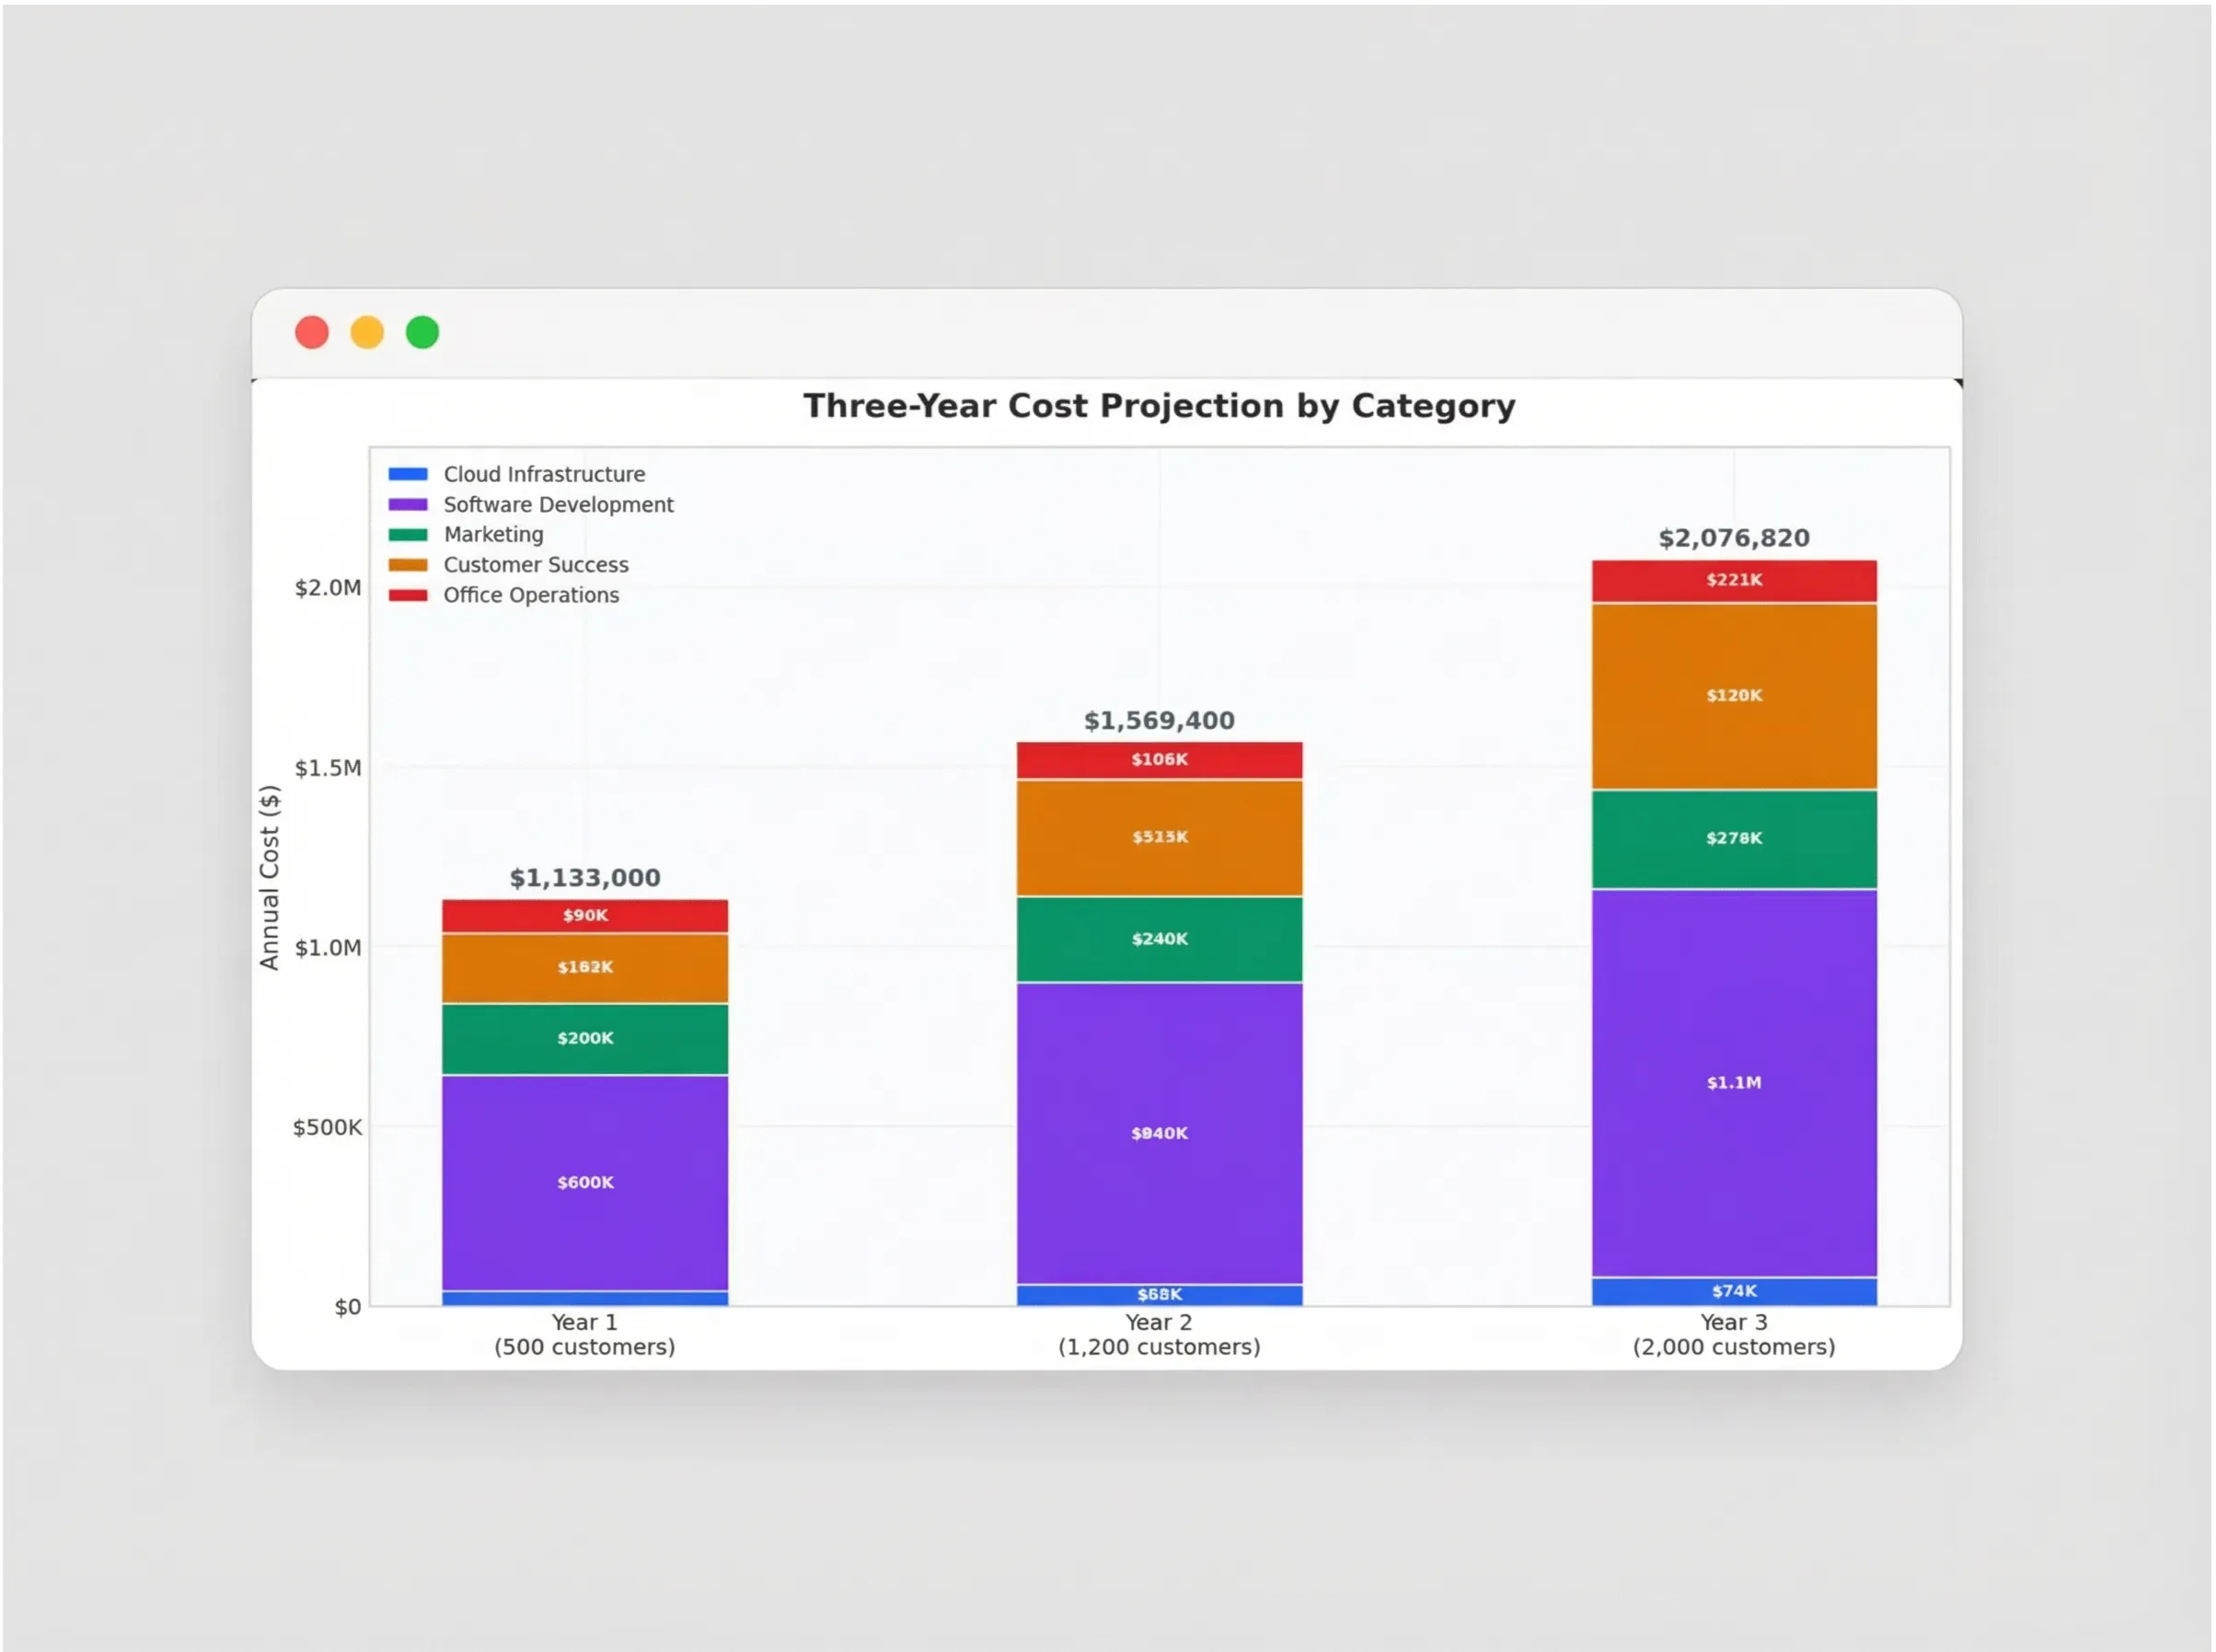The image size is (2216, 1652).
Task: Click the Year 2 $106K red segment
Action: point(1159,759)
